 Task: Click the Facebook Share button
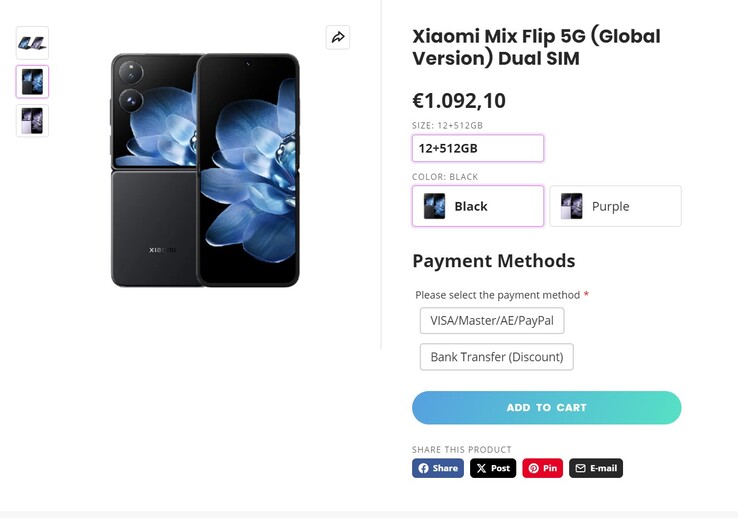[x=438, y=468]
